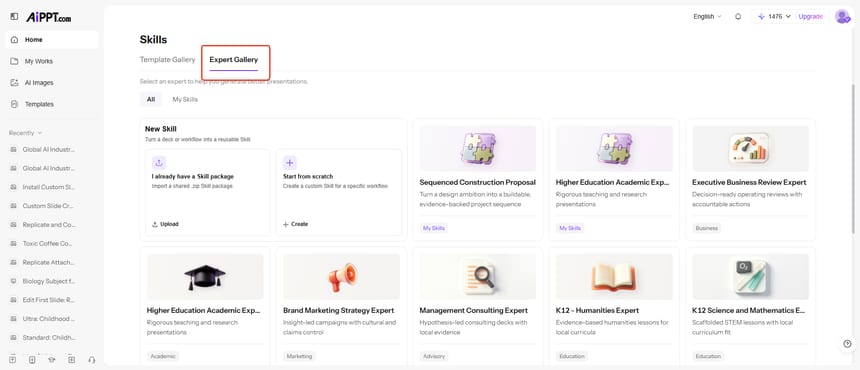Collapse the sidebar using the panel icon
The height and width of the screenshot is (370, 860).
coord(14,17)
